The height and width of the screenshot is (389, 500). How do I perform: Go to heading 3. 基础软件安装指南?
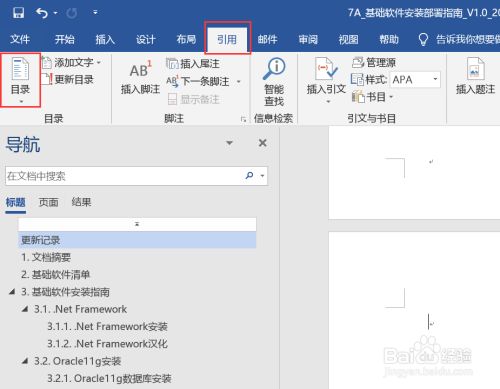(x=65, y=292)
